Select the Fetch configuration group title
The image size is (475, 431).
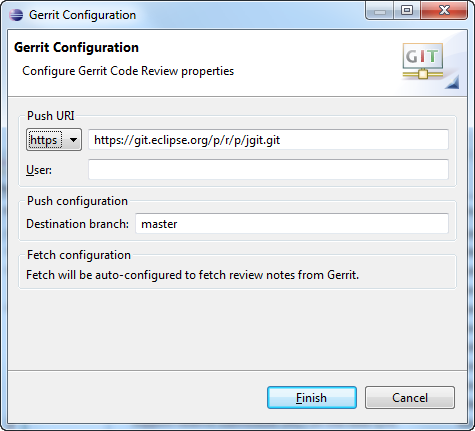tap(79, 255)
